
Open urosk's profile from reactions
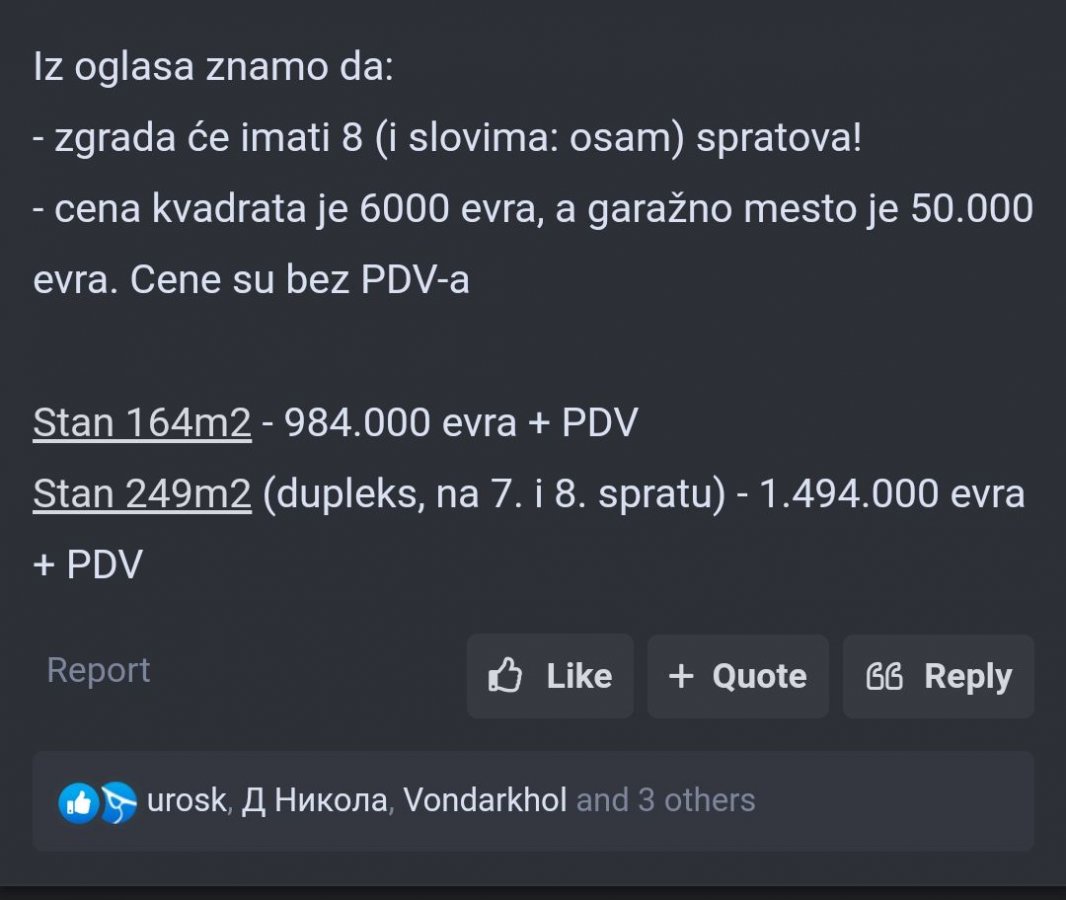click(x=187, y=800)
